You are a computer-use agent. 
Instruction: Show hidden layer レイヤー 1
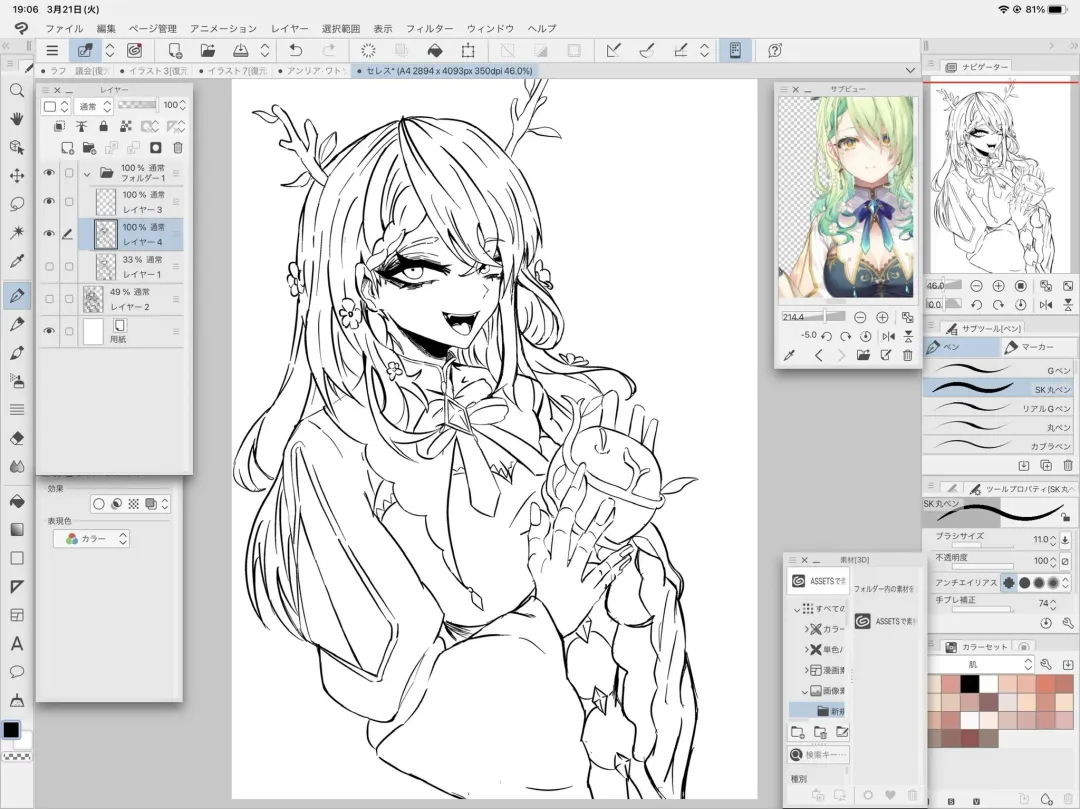pos(49,266)
